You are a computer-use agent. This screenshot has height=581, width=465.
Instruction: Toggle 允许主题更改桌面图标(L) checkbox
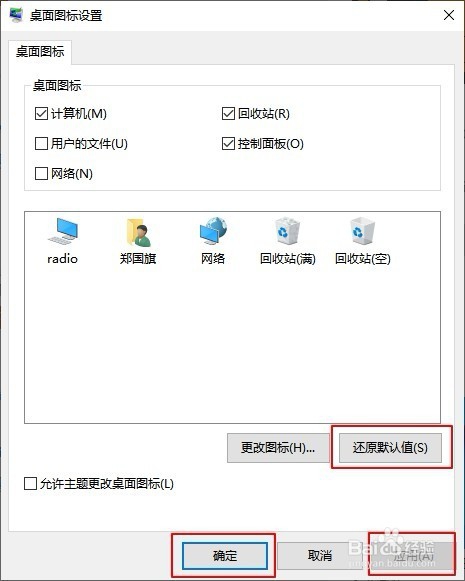[x=30, y=484]
